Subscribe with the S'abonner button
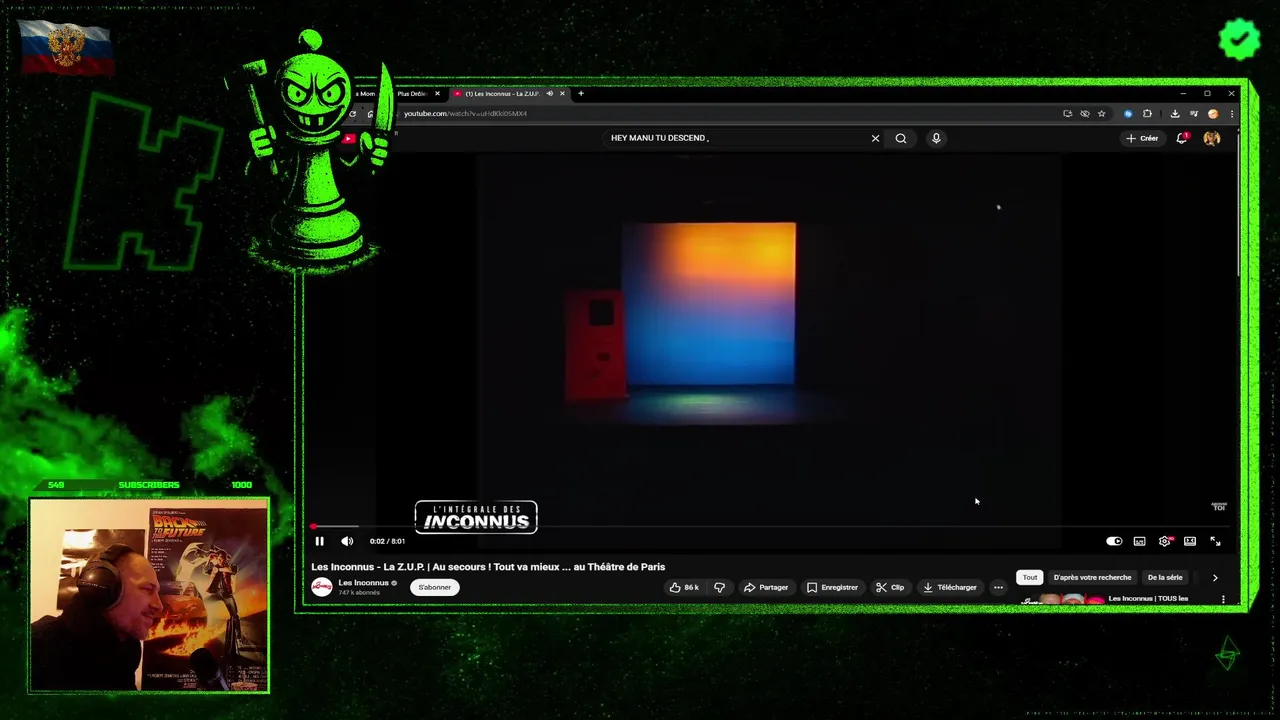This screenshot has height=720, width=1280. tap(434, 587)
